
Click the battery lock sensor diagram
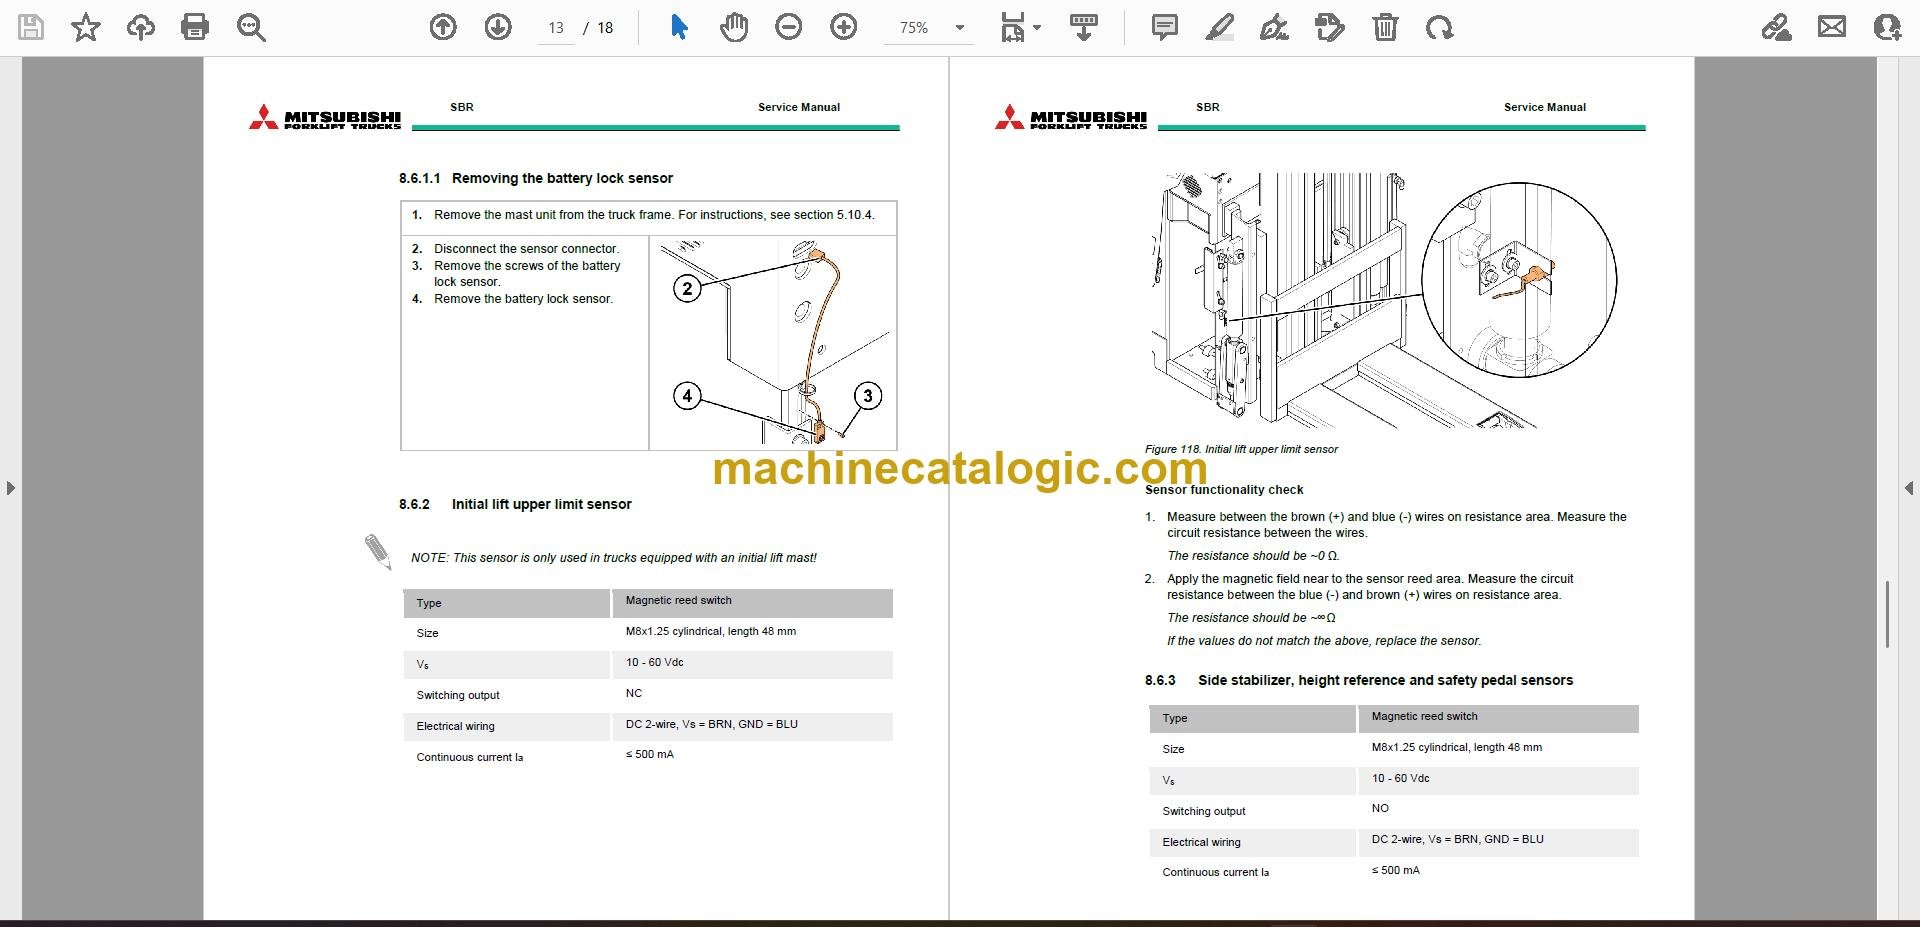coord(773,343)
